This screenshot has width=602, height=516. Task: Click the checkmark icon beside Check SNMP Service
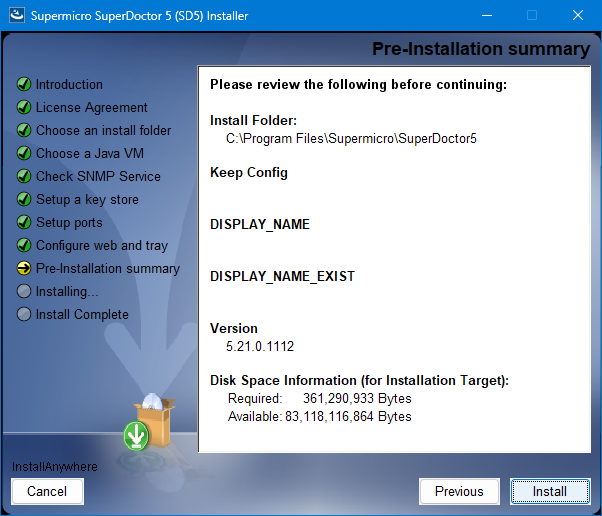24,177
